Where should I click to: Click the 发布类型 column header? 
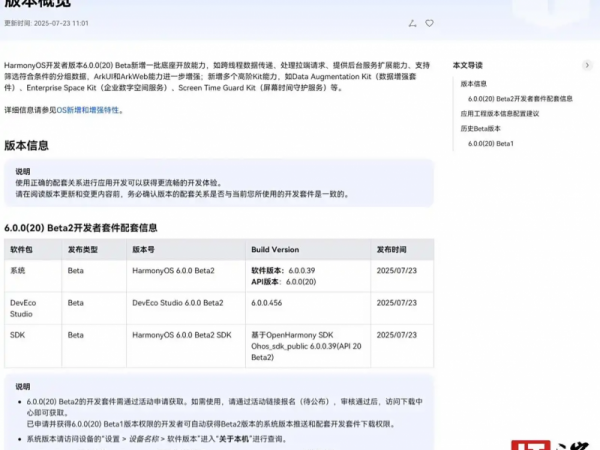pos(83,248)
